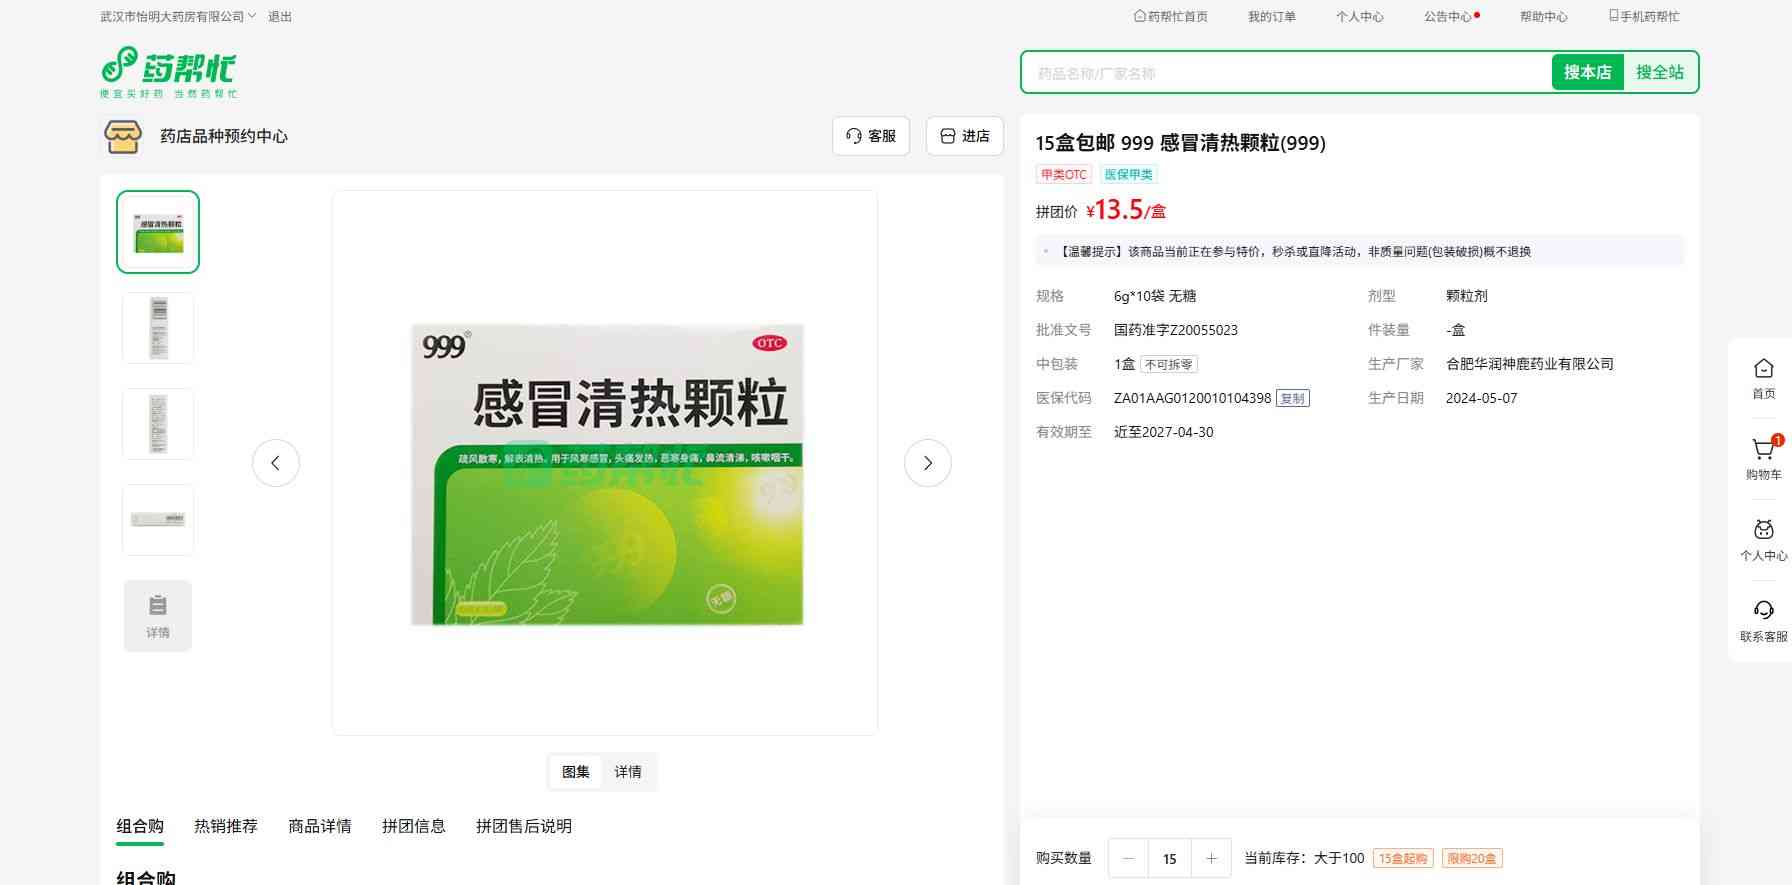Viewport: 1792px width, 885px height.
Task: Select the 图集 view toggle
Action: pyautogui.click(x=576, y=772)
